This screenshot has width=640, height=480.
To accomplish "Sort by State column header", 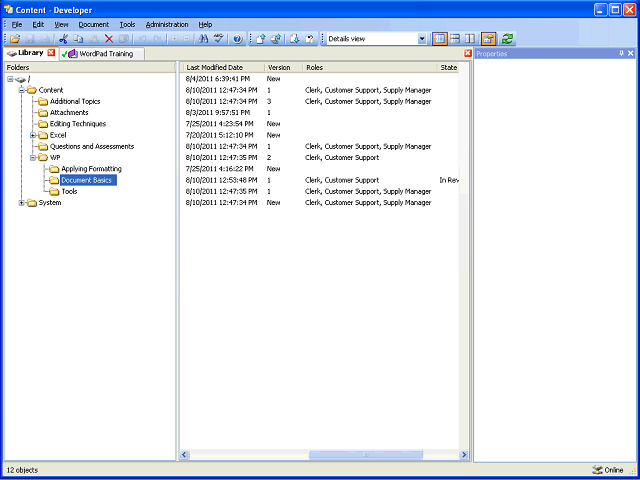I will [x=448, y=68].
